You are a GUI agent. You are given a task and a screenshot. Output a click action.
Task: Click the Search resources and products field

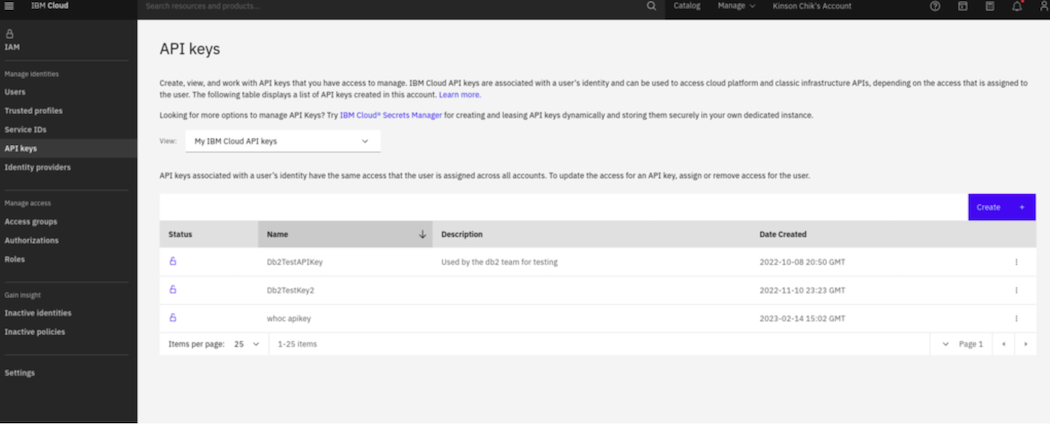(392, 6)
